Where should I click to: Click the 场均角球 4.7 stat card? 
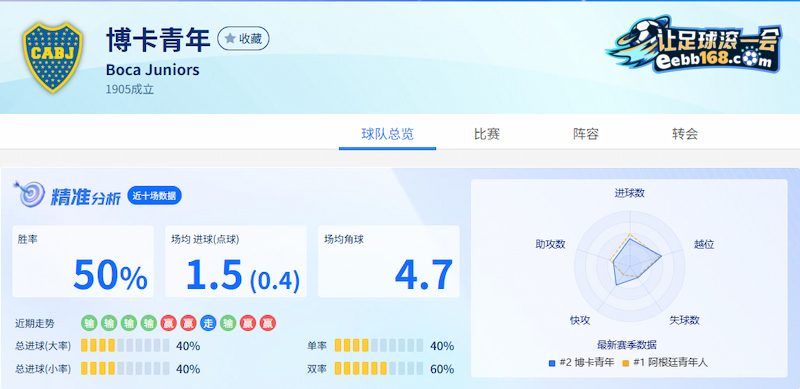pyautogui.click(x=389, y=261)
